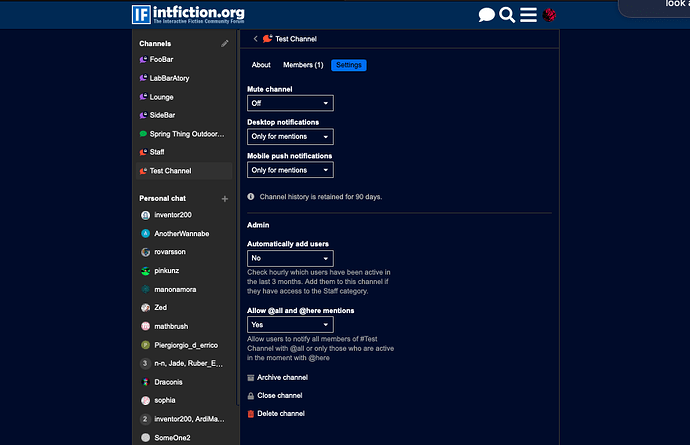Click the group chat badge numbered 2
The height and width of the screenshot is (445, 690).
coord(145,419)
